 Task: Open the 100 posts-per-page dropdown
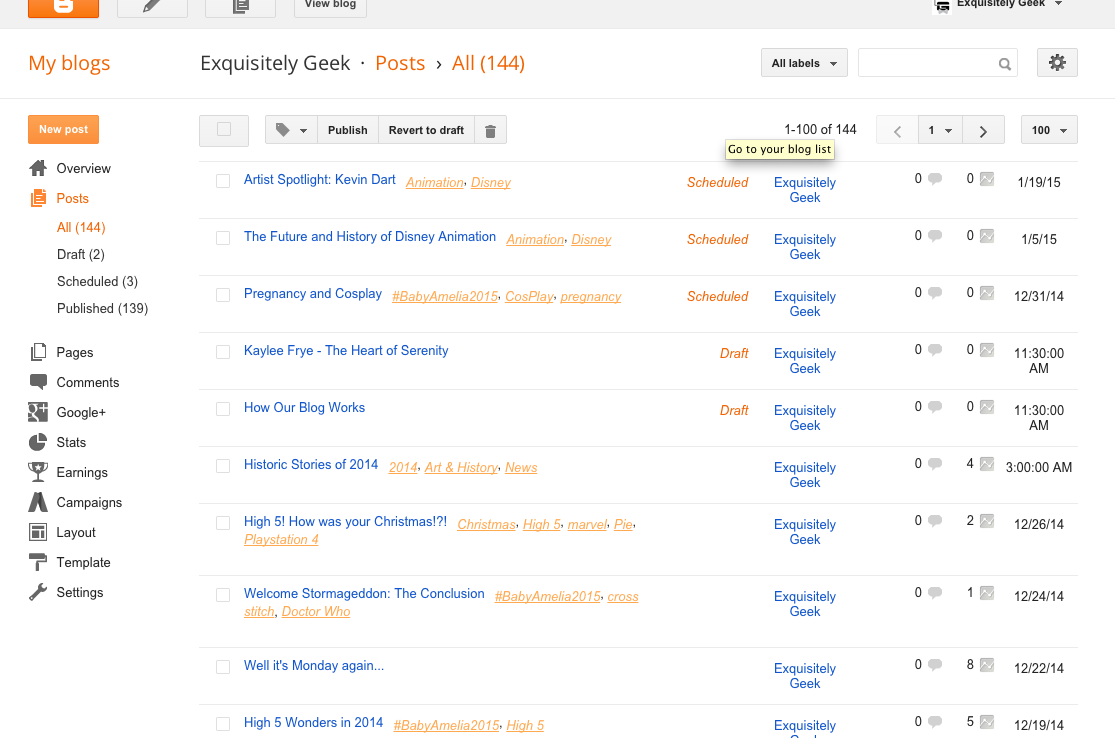pyautogui.click(x=1049, y=131)
